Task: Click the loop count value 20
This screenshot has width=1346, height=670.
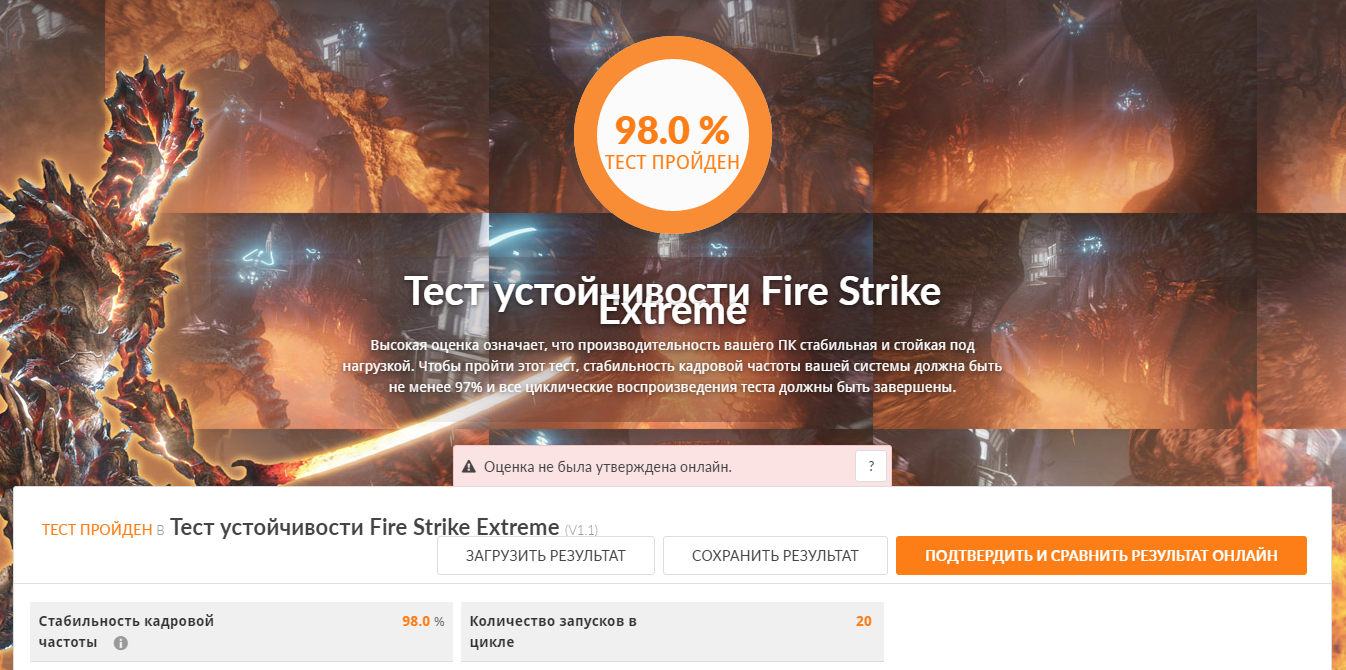Action: click(864, 621)
